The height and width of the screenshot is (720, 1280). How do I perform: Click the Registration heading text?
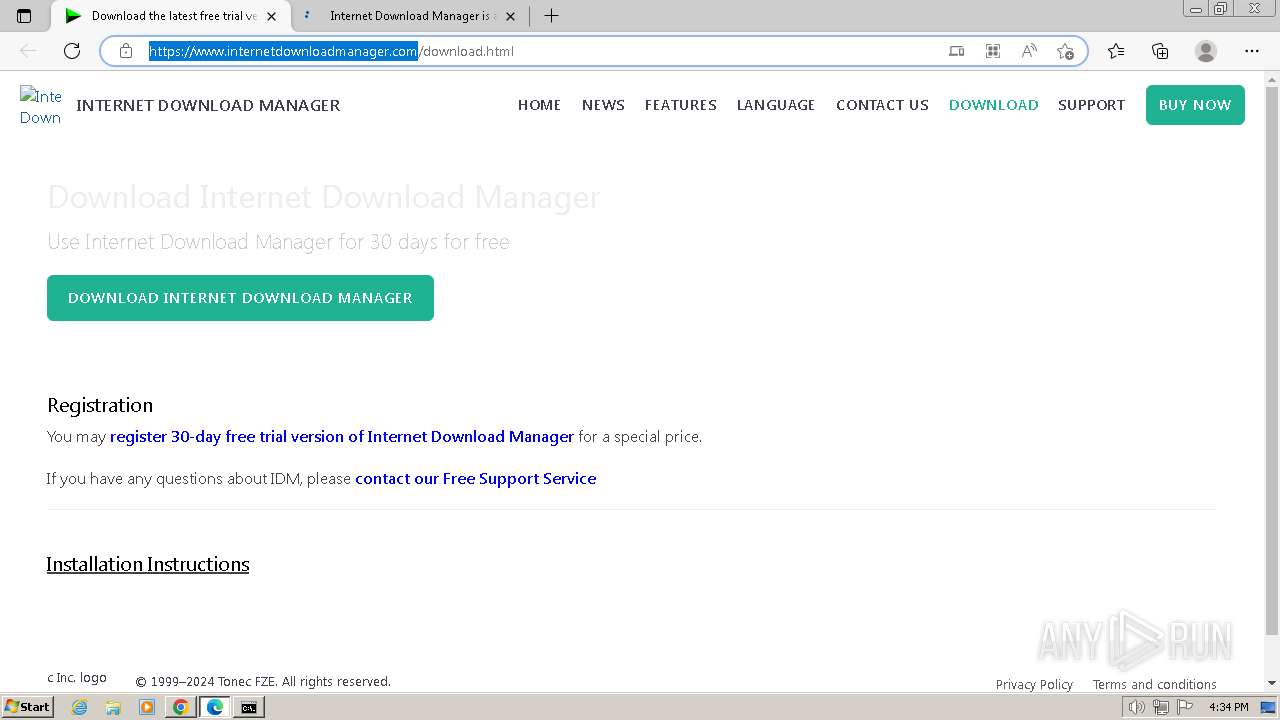(x=100, y=405)
